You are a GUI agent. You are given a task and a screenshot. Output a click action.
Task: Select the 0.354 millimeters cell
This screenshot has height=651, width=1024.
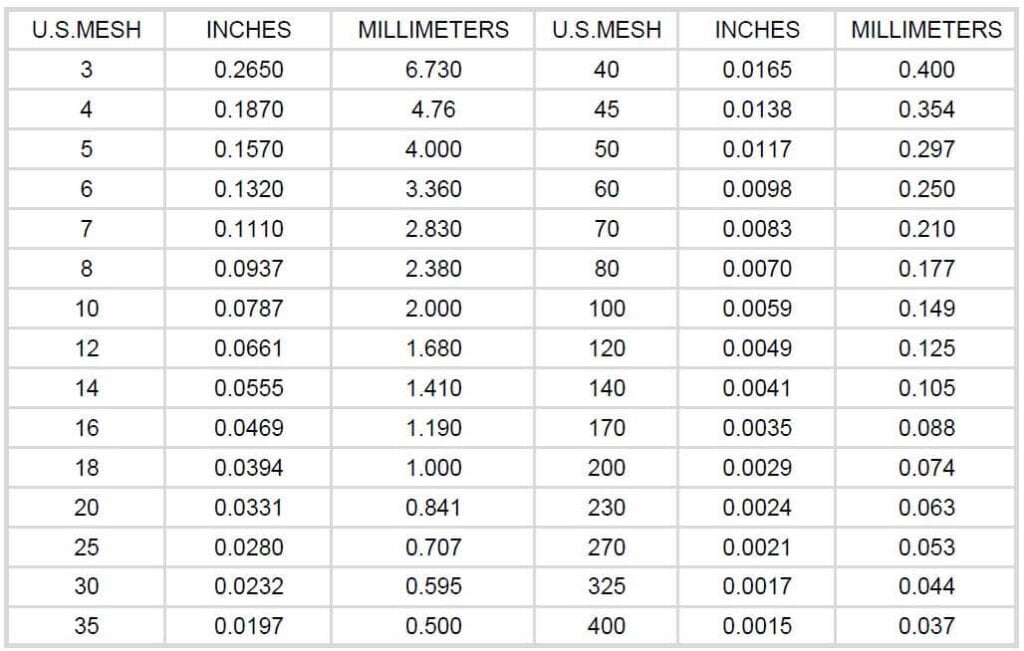[926, 110]
